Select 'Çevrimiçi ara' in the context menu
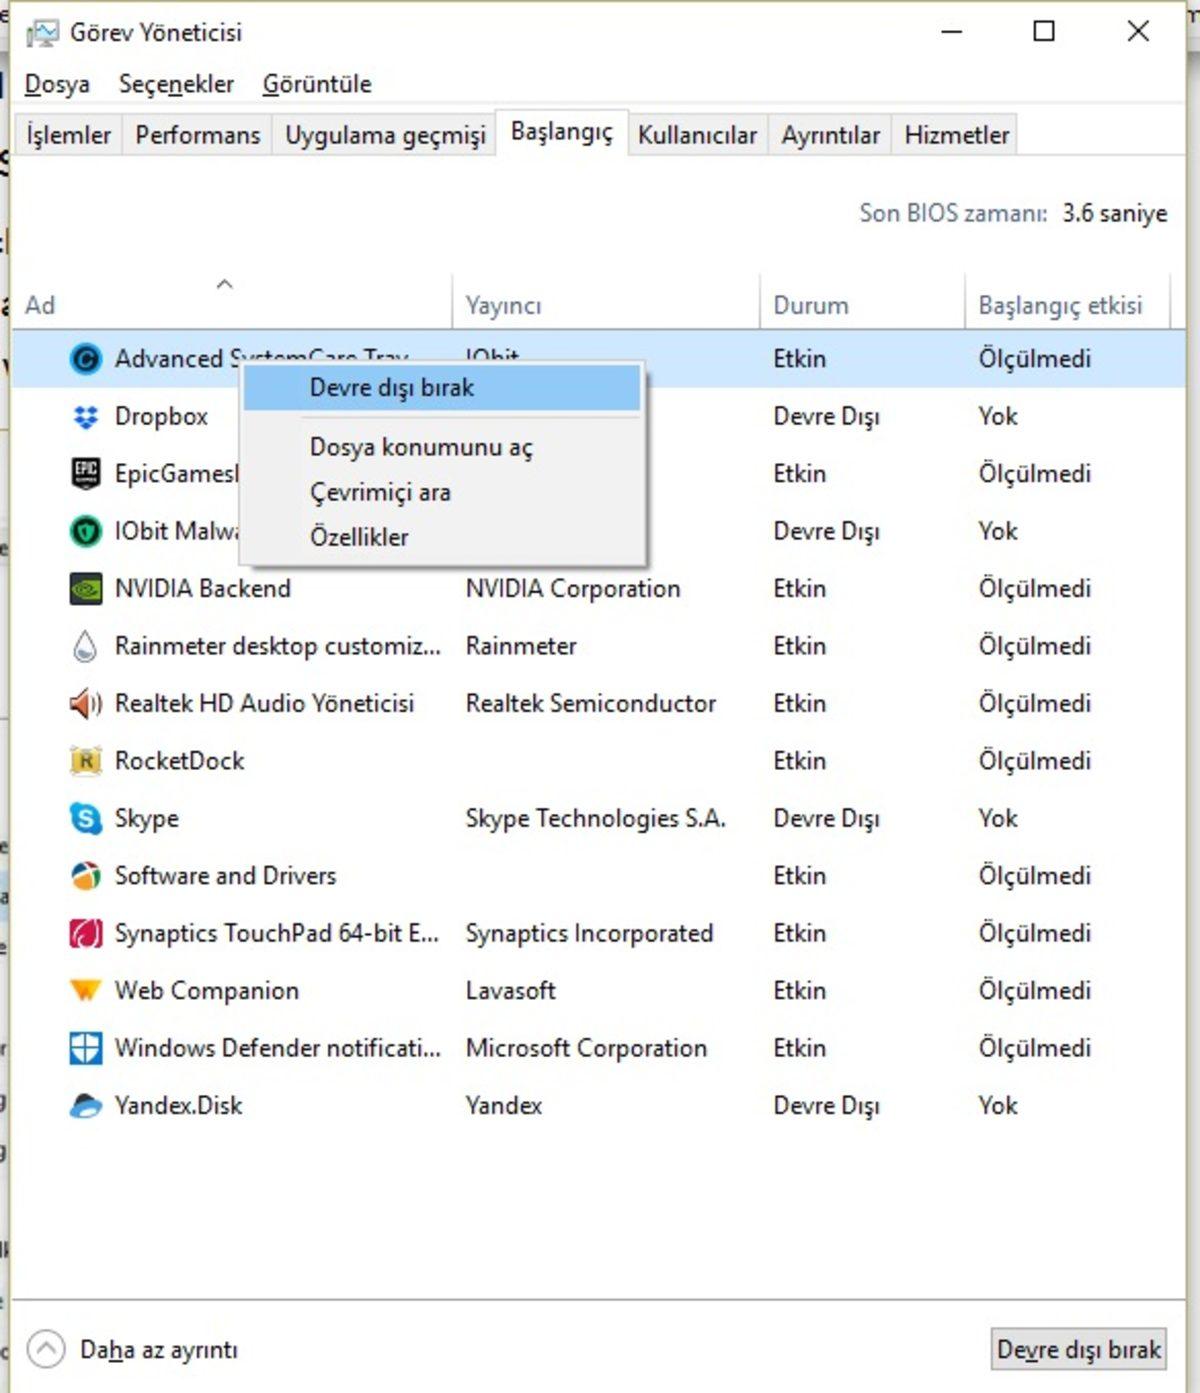The height and width of the screenshot is (1393, 1200). pos(380,492)
